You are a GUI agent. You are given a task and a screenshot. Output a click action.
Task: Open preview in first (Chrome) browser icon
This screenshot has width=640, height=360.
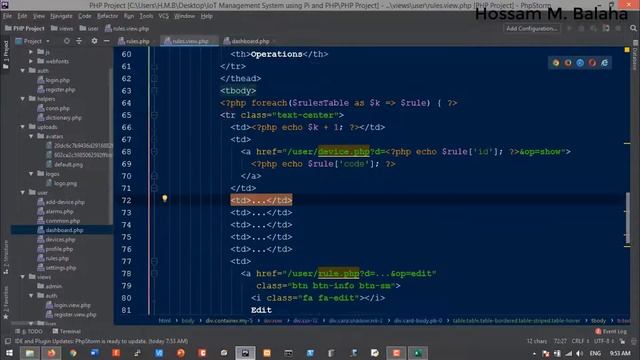point(556,63)
